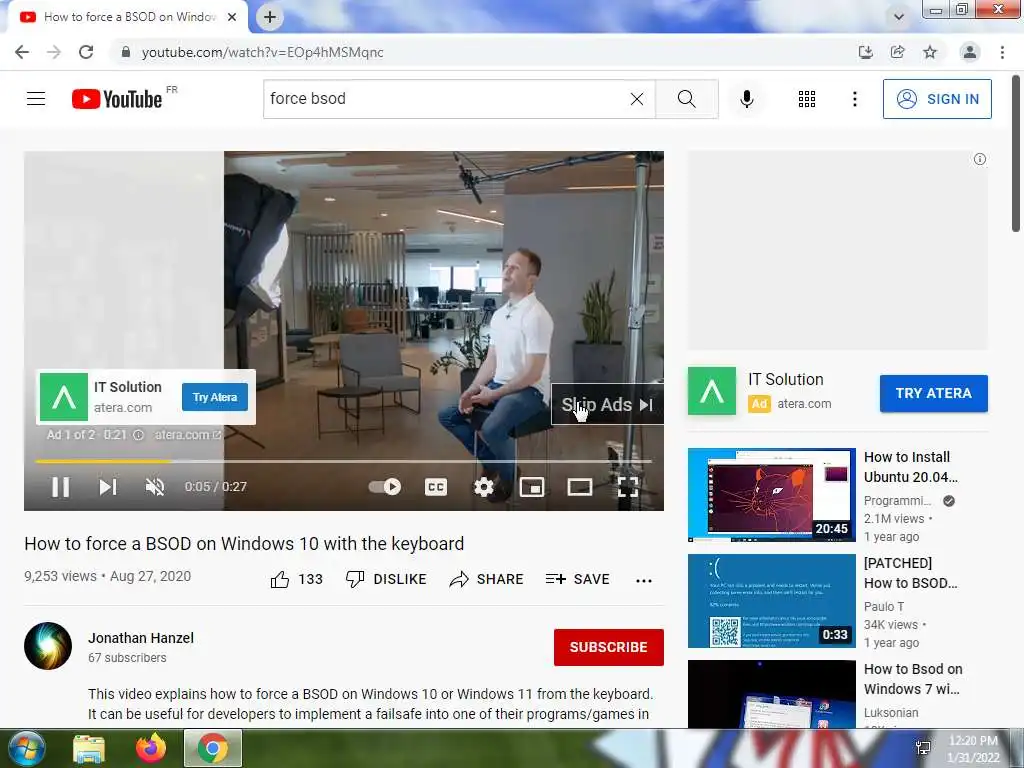Screen dimensions: 1024x768
Task: Open Chrome profile avatar
Action: [970, 52]
